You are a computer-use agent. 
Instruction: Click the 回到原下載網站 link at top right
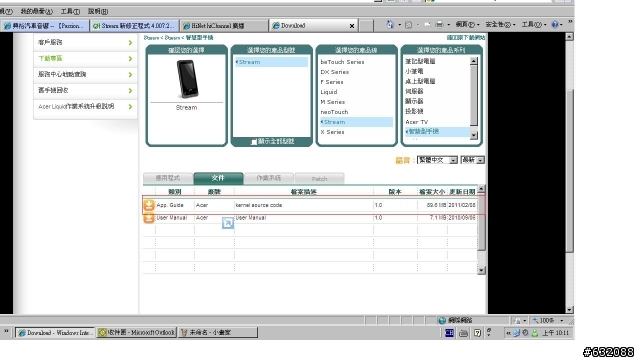coord(466,38)
